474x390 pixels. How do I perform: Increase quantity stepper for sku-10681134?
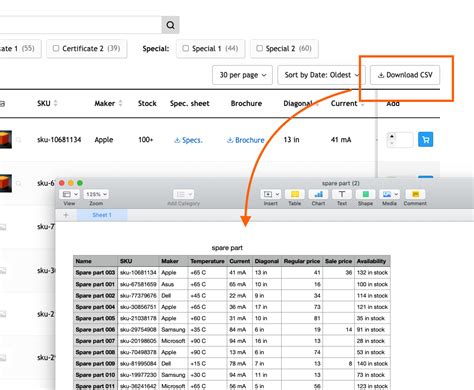click(x=392, y=136)
